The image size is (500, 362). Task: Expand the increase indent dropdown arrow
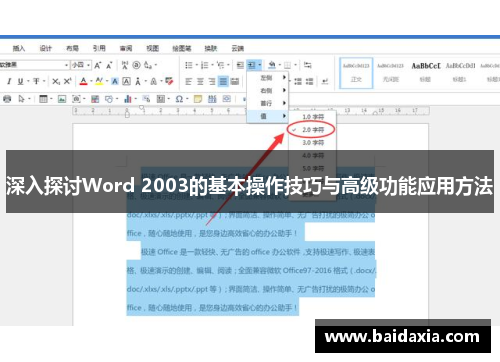point(259,65)
